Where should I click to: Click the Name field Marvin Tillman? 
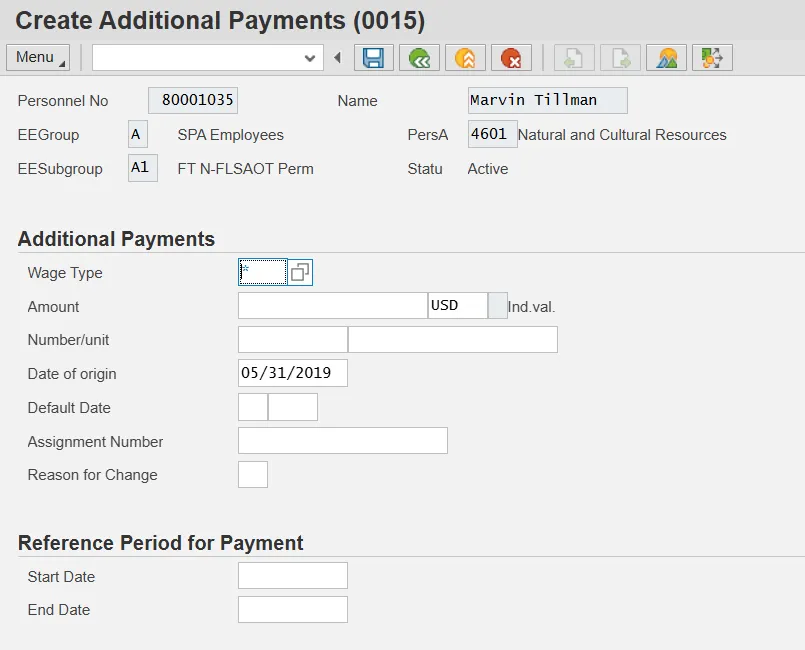tap(548, 100)
